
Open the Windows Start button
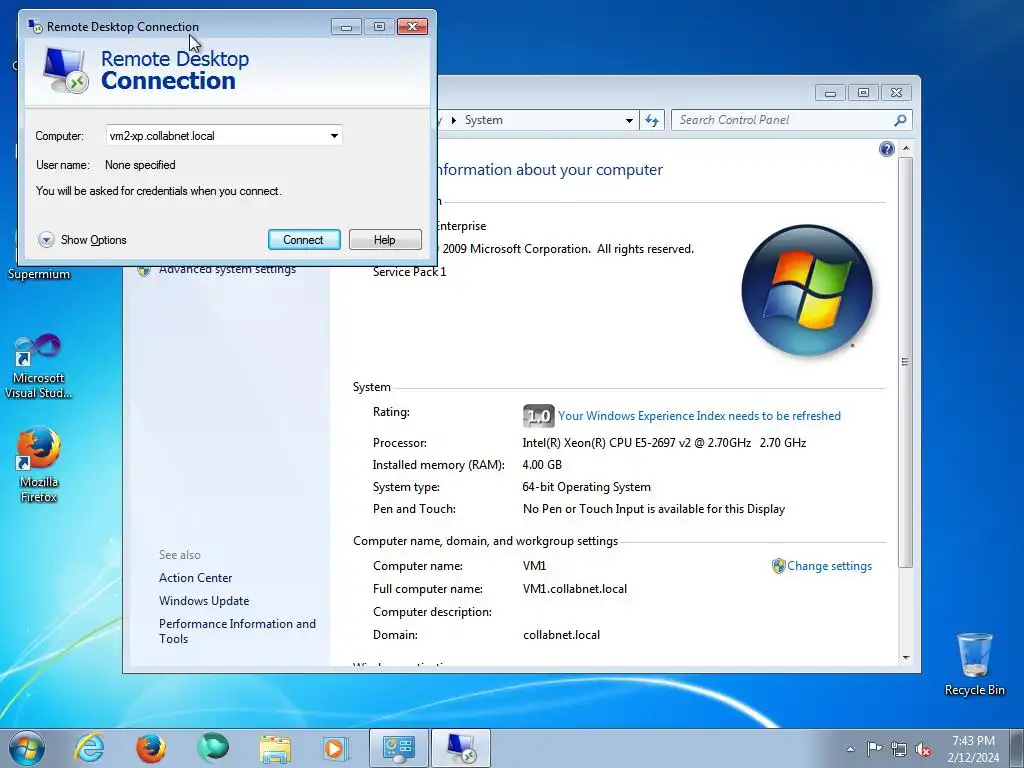click(27, 748)
